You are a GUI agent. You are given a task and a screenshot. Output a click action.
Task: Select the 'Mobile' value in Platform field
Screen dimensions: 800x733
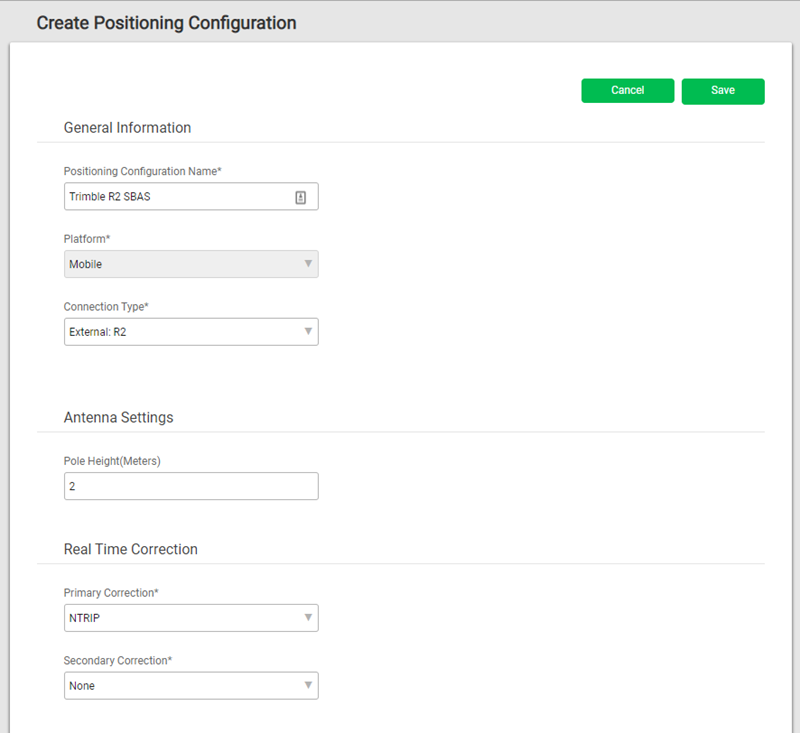pos(86,264)
